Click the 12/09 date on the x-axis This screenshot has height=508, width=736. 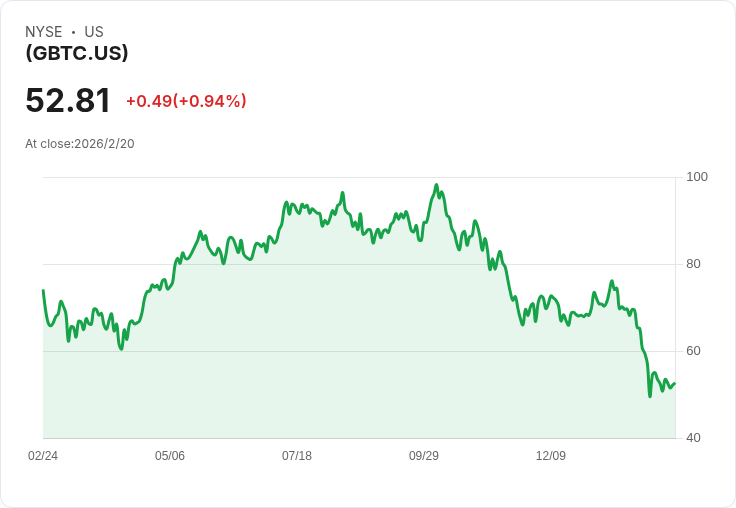tap(551, 455)
